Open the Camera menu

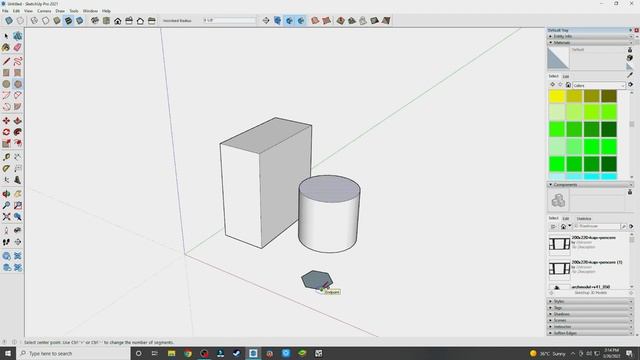click(44, 11)
